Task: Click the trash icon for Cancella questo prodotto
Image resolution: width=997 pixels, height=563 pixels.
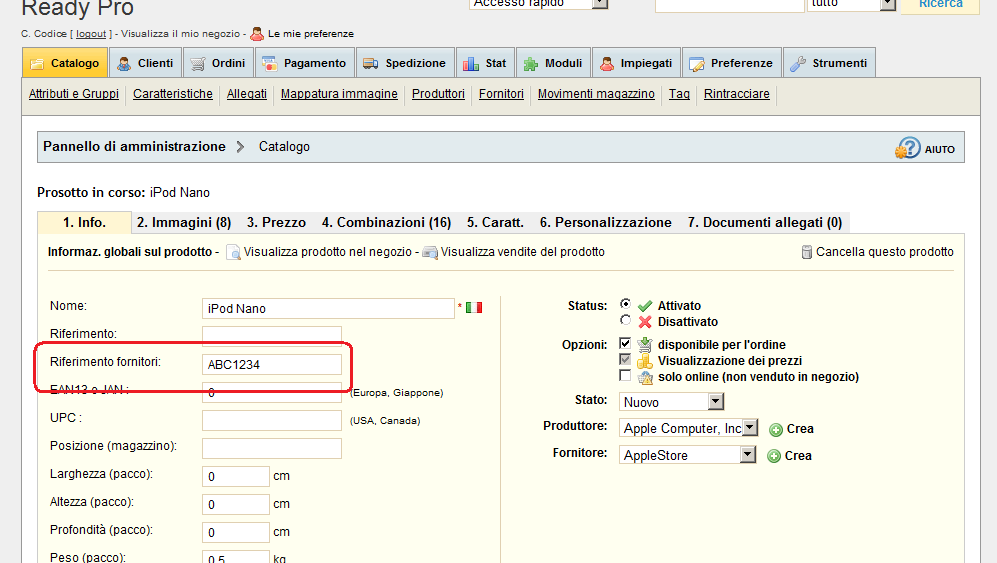Action: [x=806, y=252]
